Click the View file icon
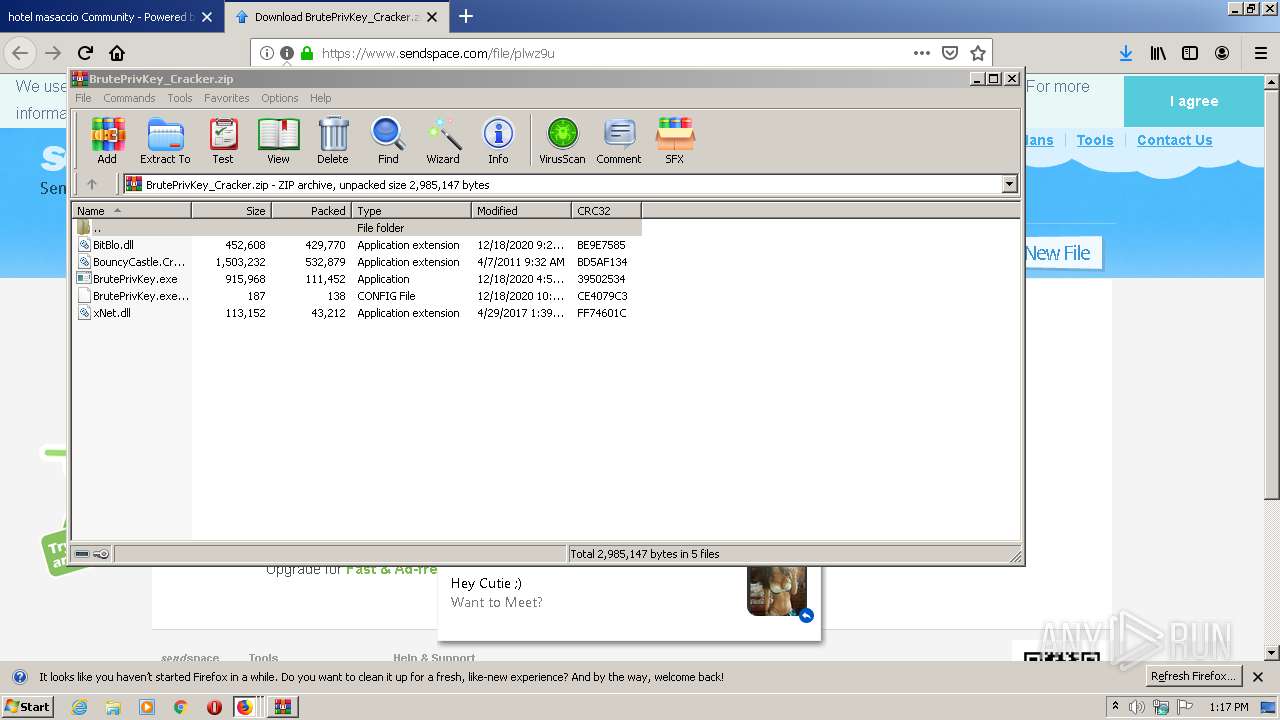Screen dimensions: 1280x720 278,141
